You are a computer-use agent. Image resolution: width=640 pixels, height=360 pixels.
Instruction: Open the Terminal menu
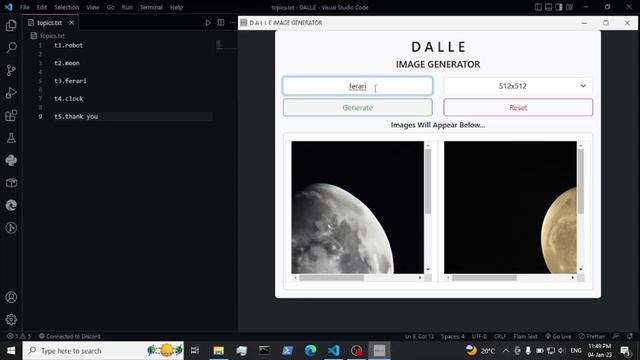coord(151,7)
